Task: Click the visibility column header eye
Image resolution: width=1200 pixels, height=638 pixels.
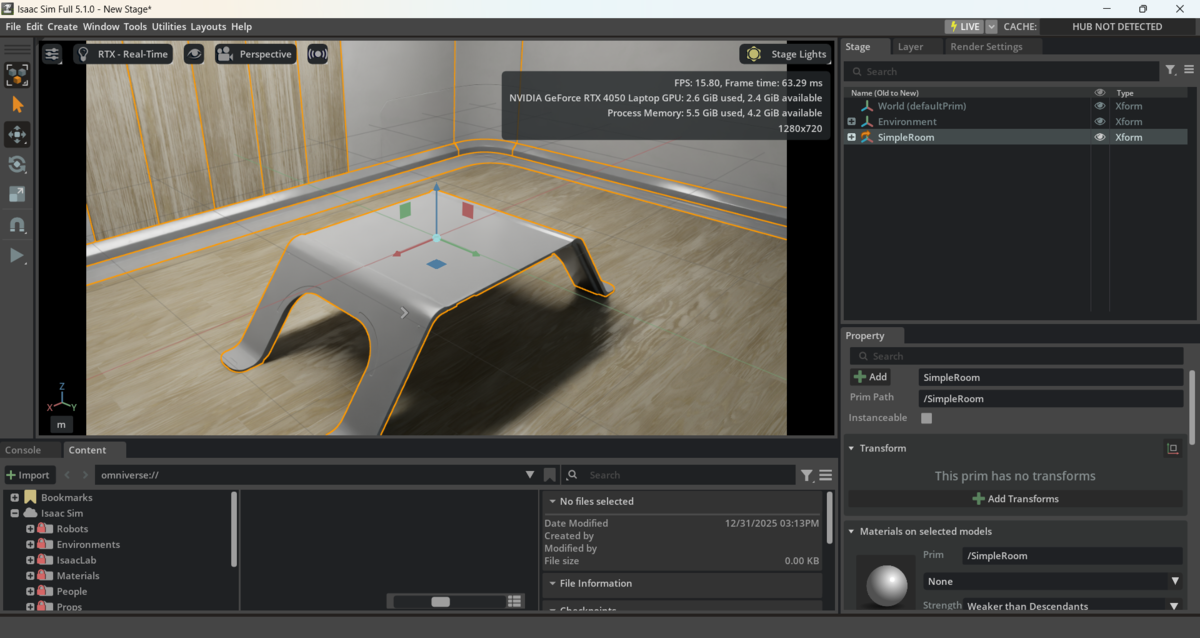Action: point(1100,92)
